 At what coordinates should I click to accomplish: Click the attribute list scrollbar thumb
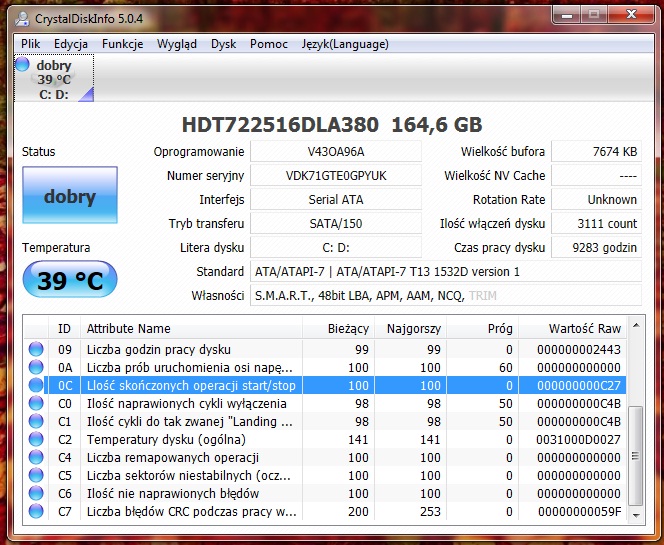636,456
